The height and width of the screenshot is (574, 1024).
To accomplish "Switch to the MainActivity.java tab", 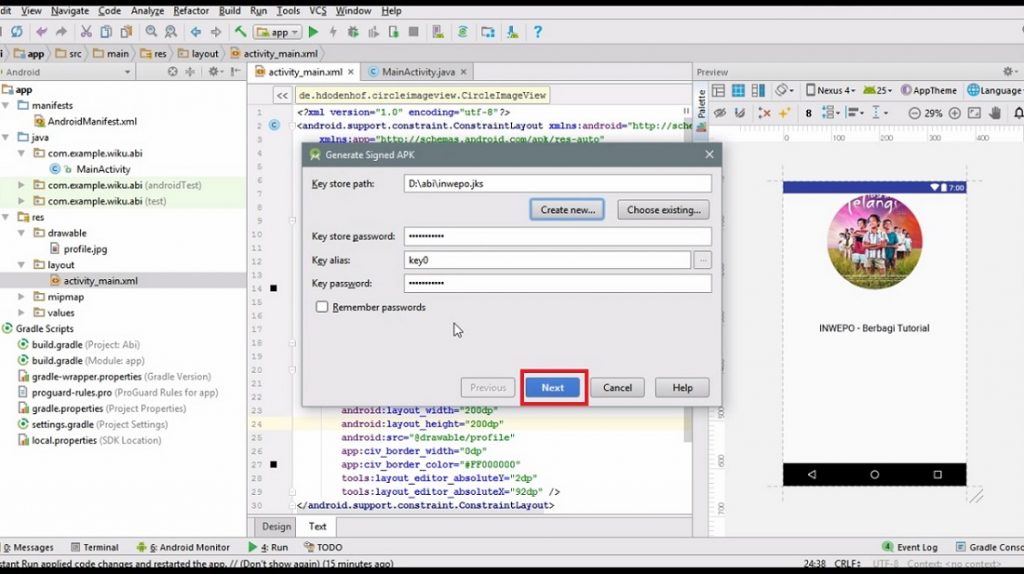I will click(x=418, y=72).
